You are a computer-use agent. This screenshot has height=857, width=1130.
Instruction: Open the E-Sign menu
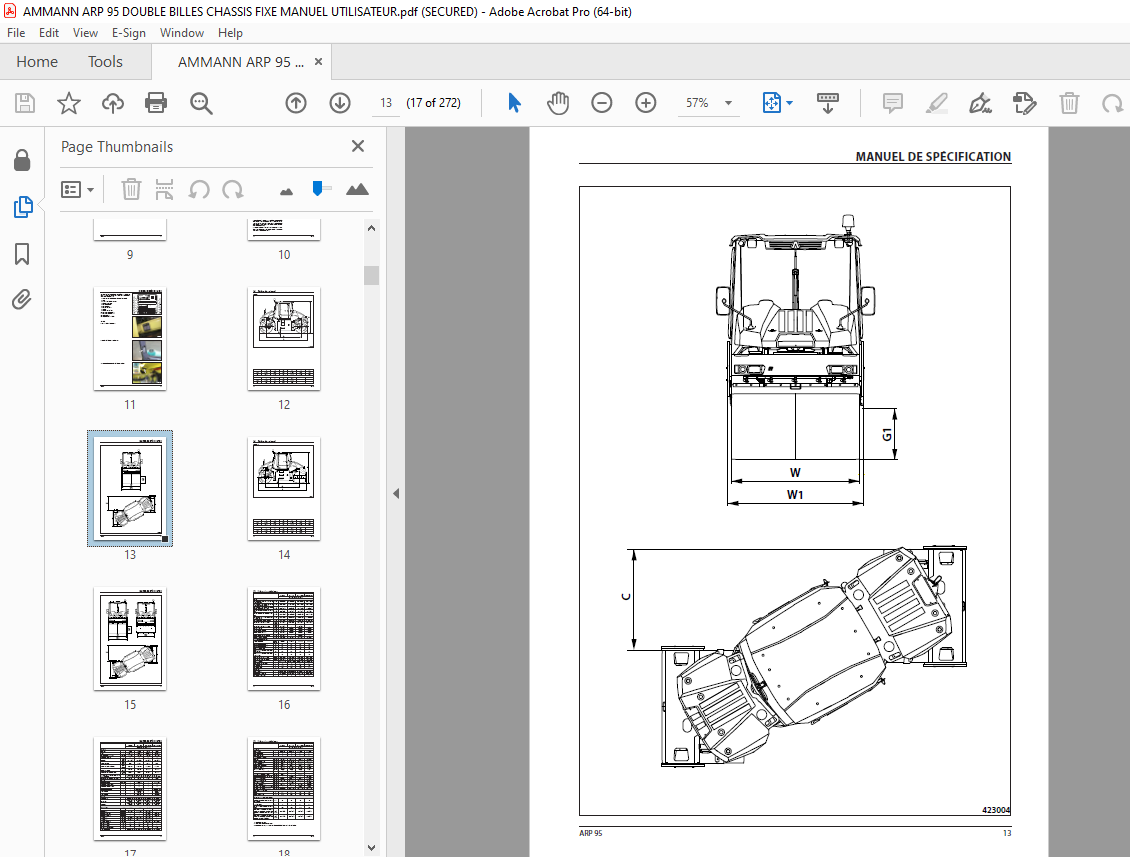(128, 33)
